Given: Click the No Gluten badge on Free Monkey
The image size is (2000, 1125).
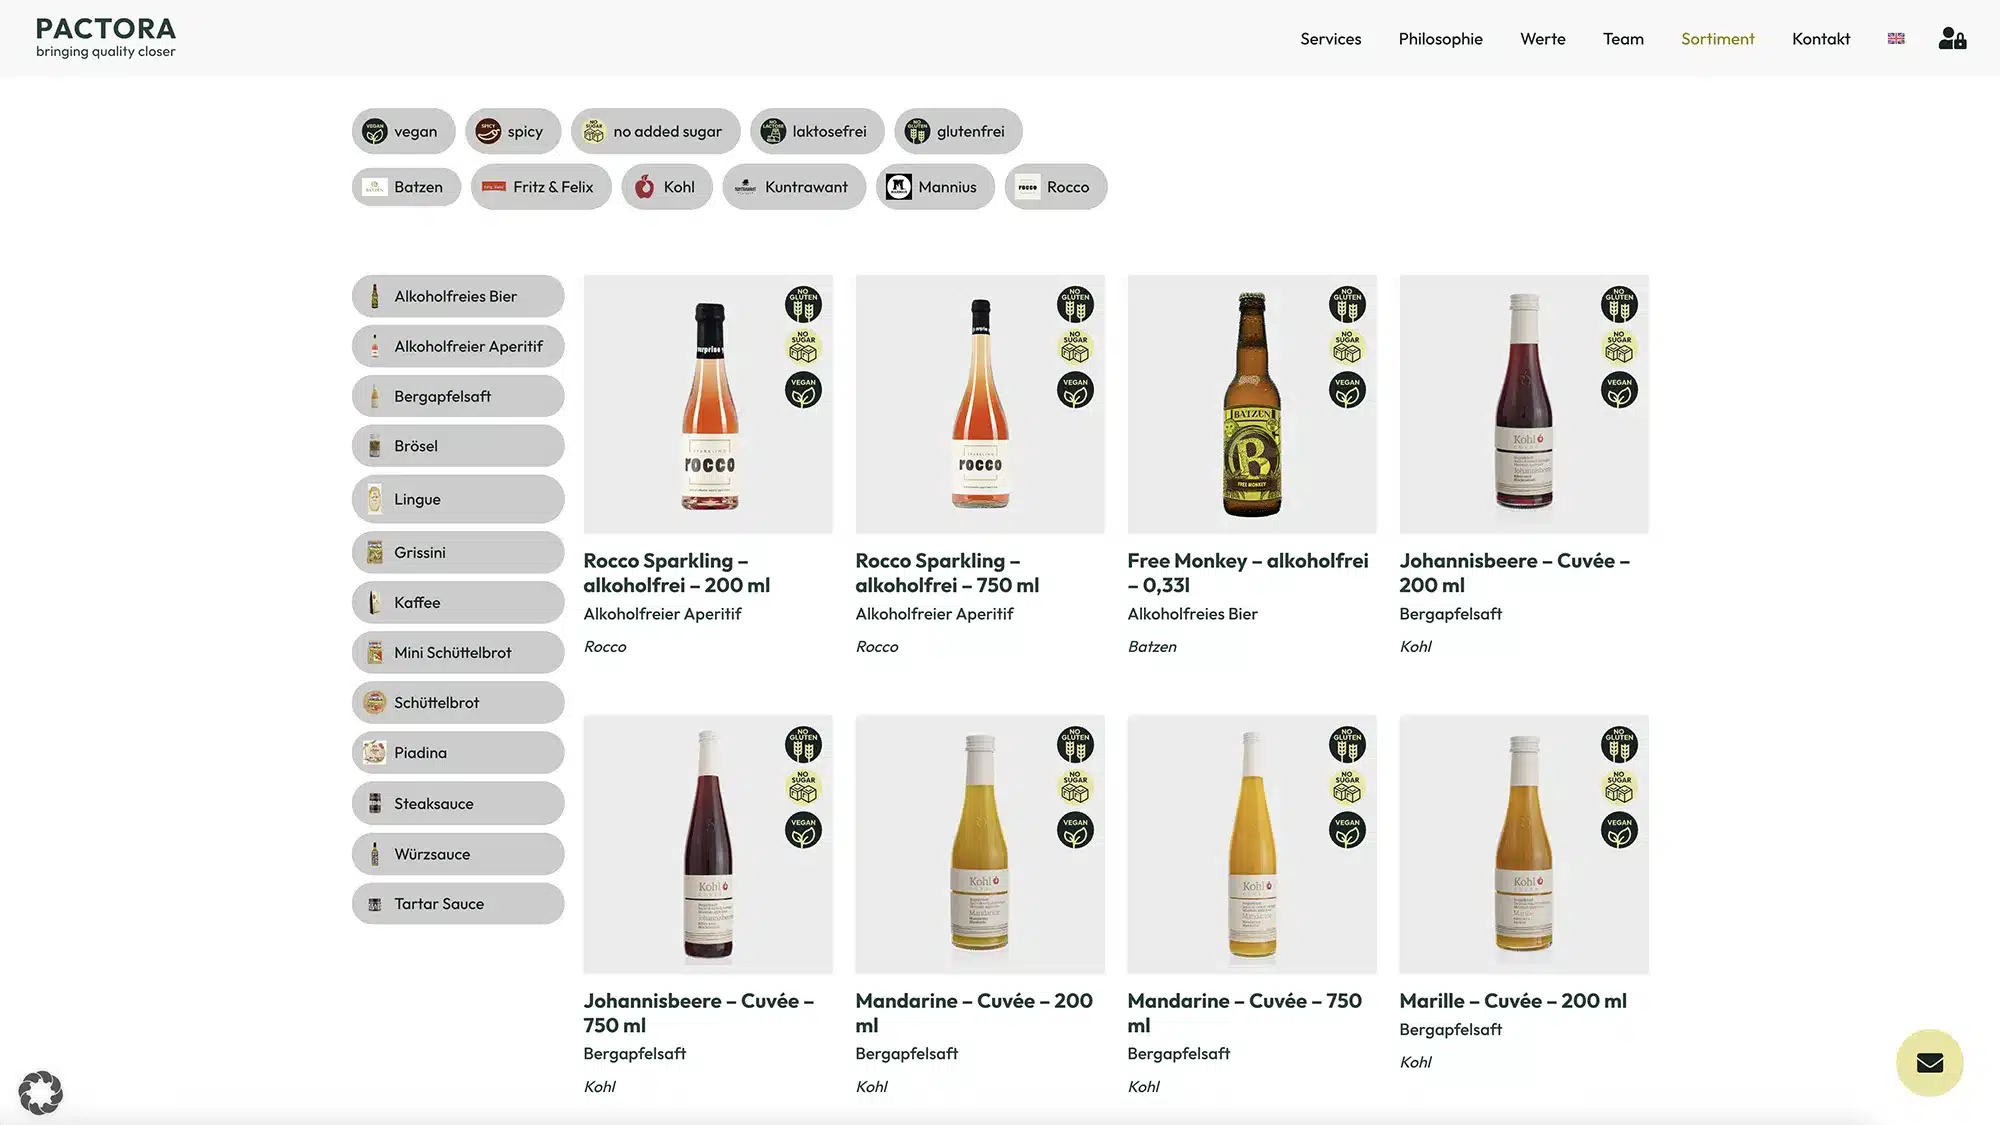Looking at the screenshot, I should [1347, 304].
